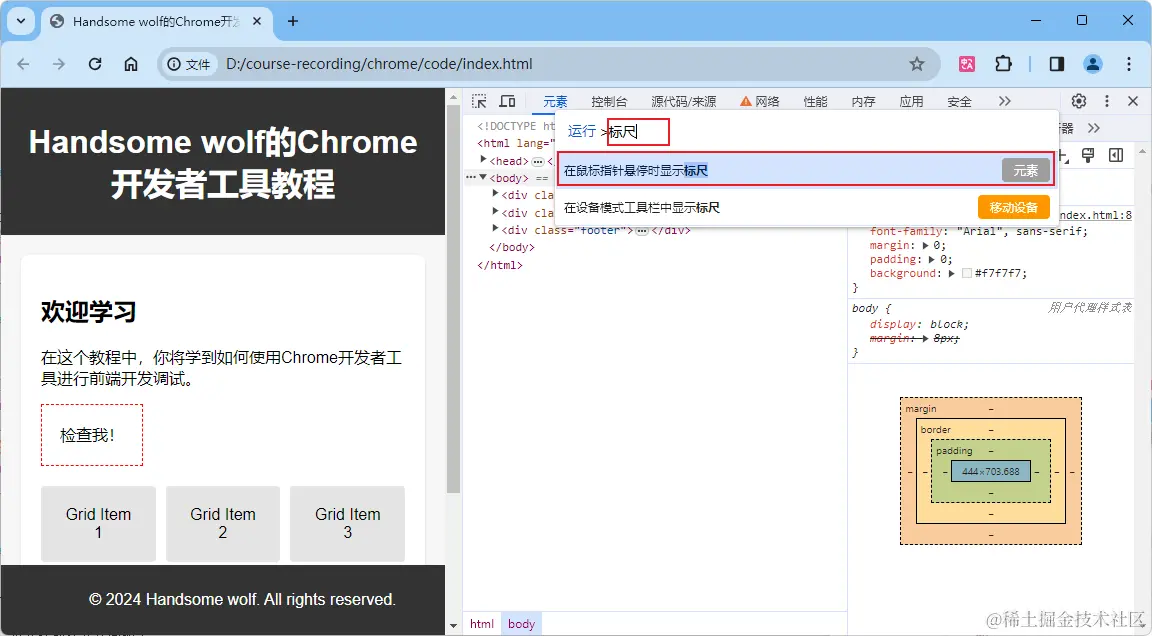The image size is (1152, 636).
Task: Click the 444×703.688 content box
Action: 991,471
